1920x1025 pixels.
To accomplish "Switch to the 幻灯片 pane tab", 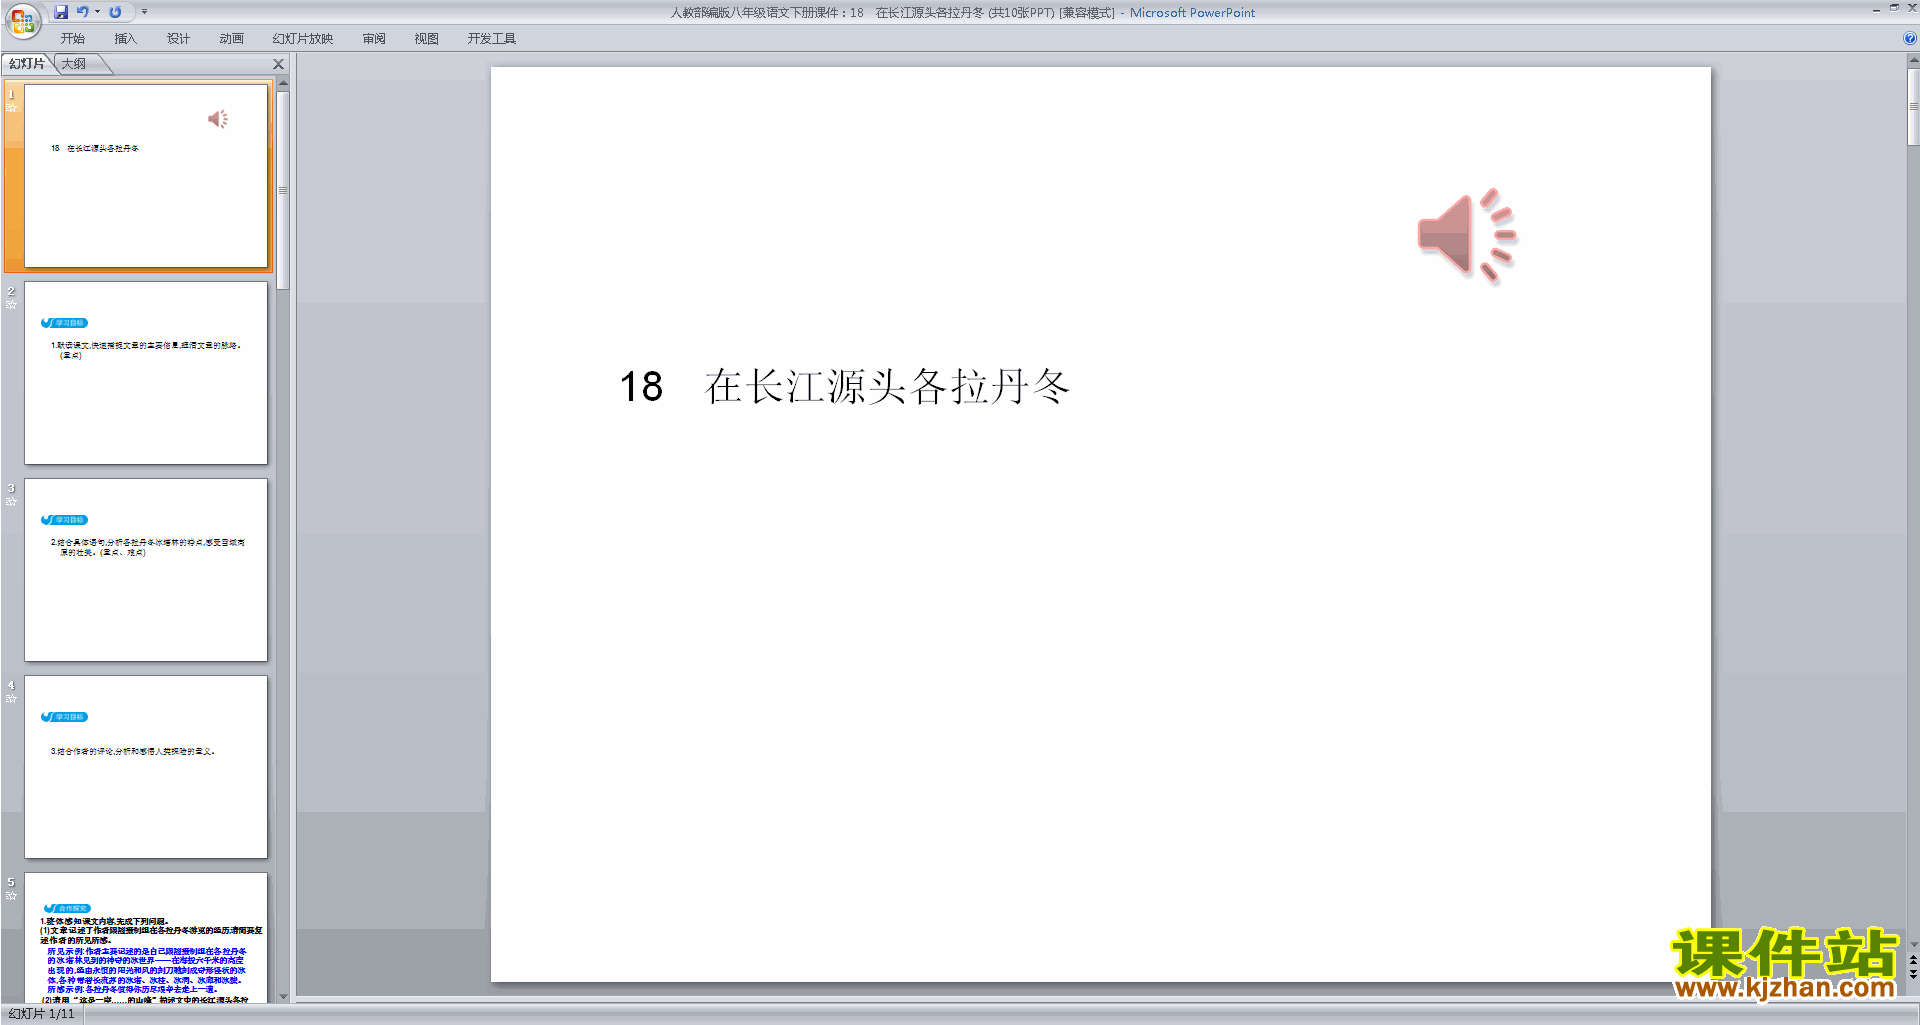I will (27, 64).
